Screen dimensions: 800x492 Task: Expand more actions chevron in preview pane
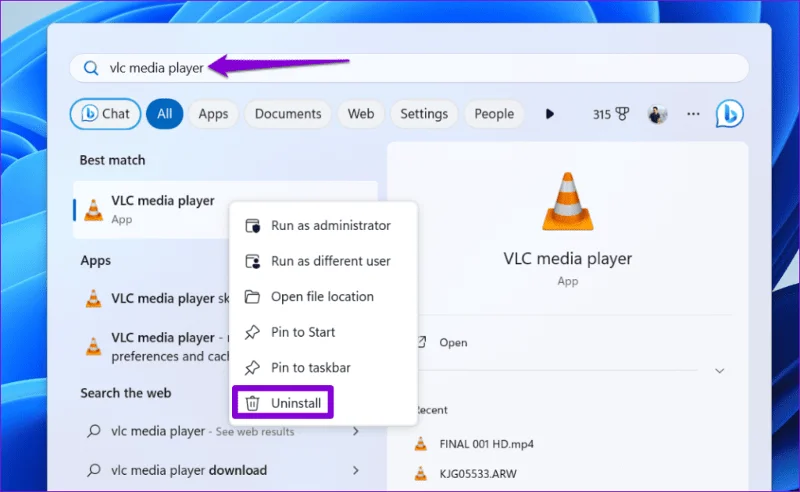point(719,371)
